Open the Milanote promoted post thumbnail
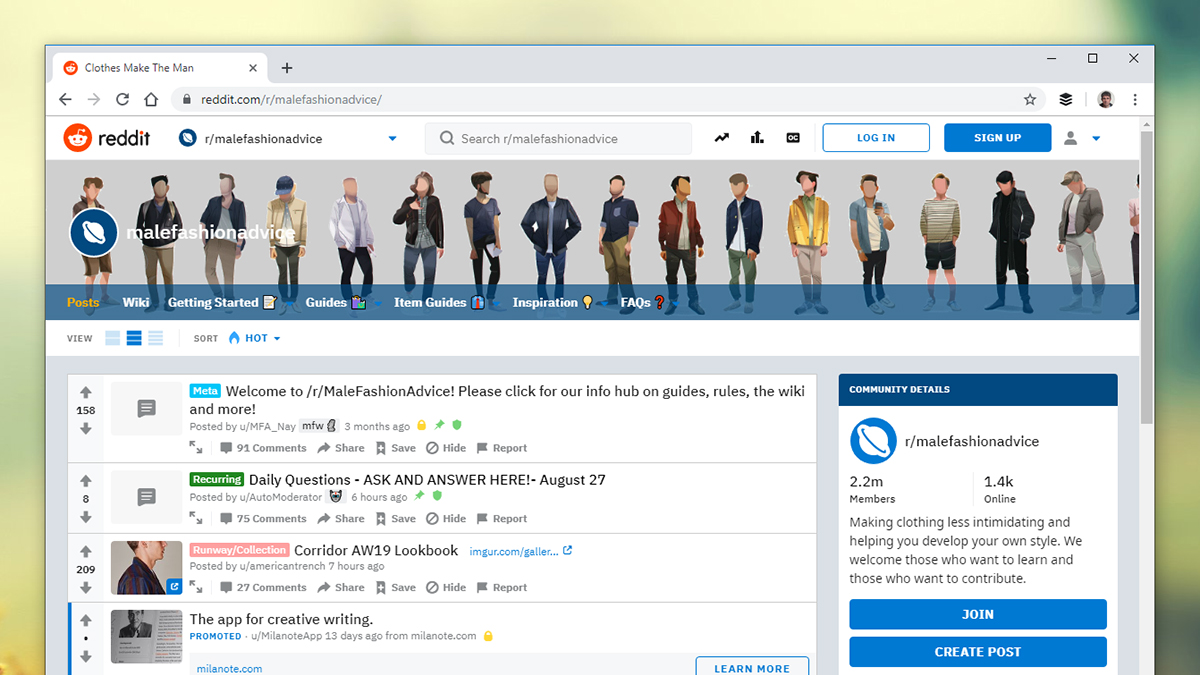Image resolution: width=1200 pixels, height=675 pixels. point(146,637)
